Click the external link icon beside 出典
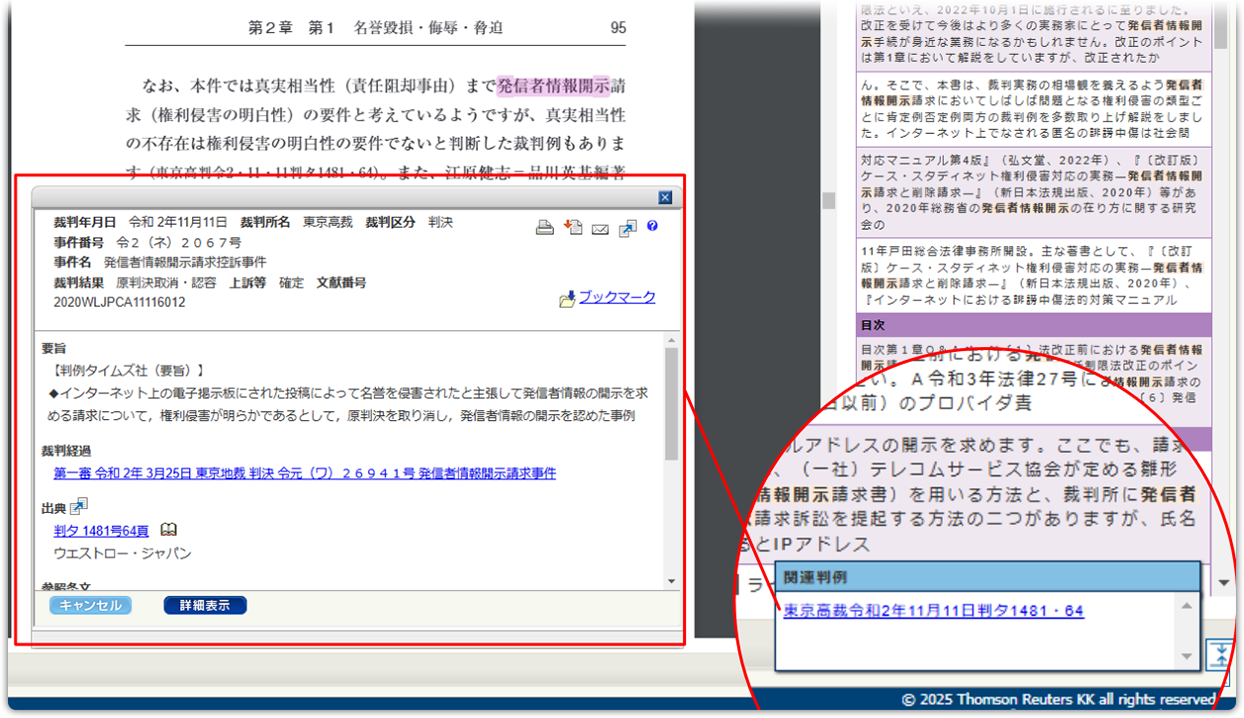Viewport: 1244px width, 718px height. point(80,506)
